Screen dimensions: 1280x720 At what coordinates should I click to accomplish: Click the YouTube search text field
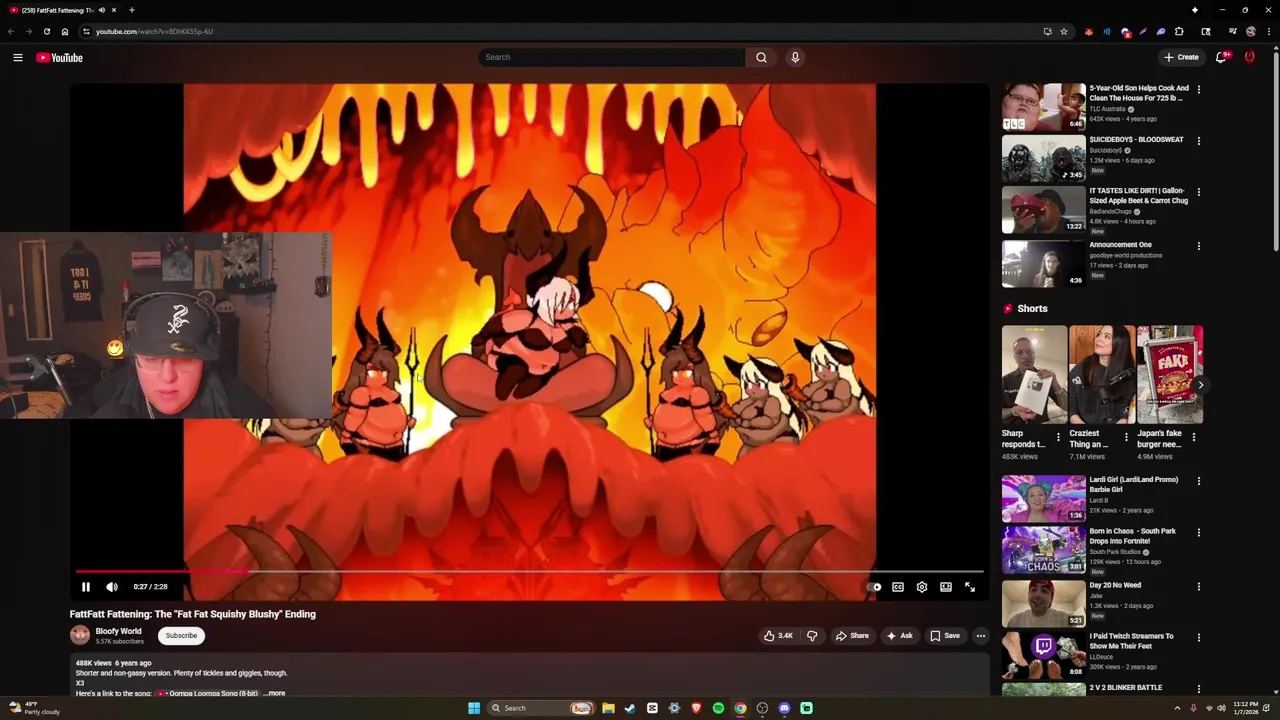tap(611, 57)
